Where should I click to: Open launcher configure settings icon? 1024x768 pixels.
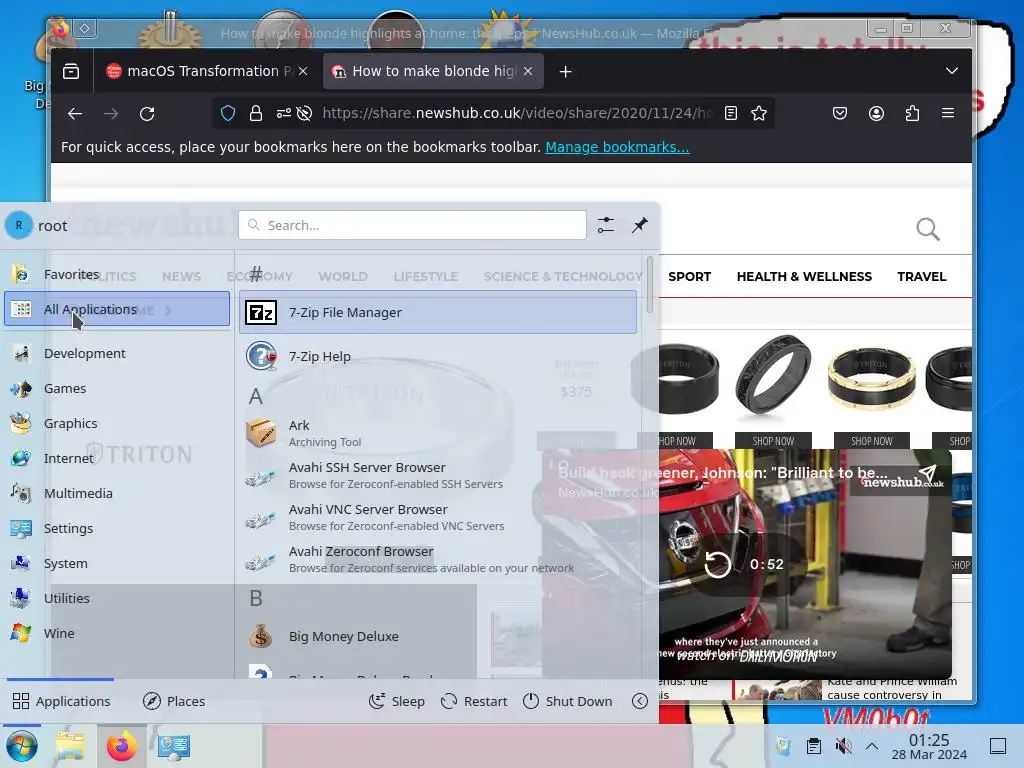606,225
